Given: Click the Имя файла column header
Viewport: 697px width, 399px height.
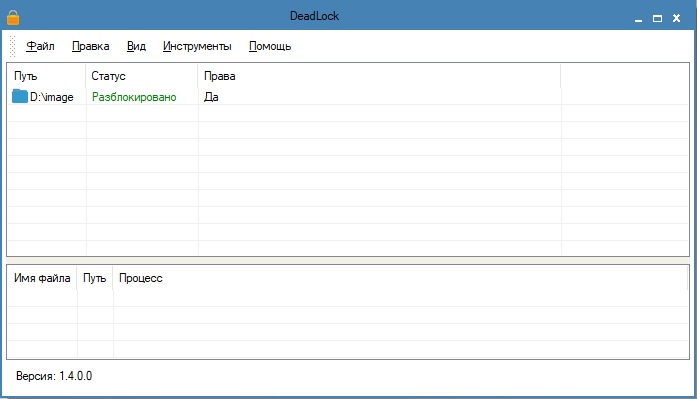Looking at the screenshot, I should [42, 278].
